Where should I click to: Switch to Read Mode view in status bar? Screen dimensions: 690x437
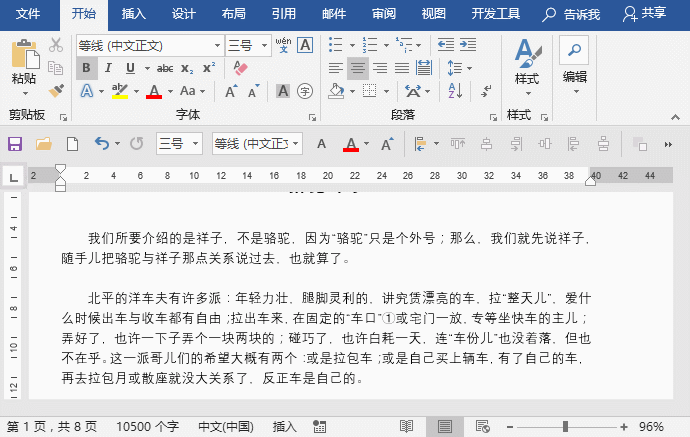(x=407, y=426)
